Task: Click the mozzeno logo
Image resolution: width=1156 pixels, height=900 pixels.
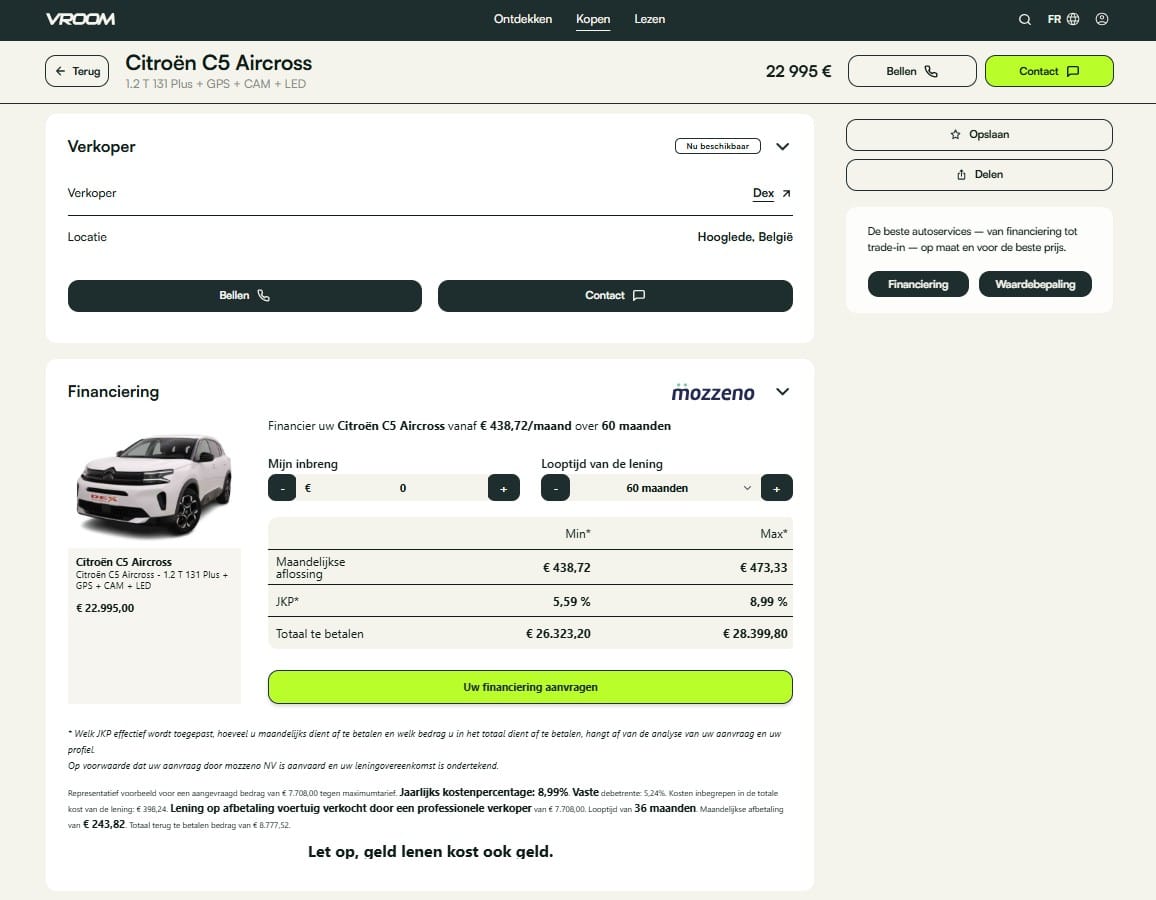Action: (x=713, y=392)
